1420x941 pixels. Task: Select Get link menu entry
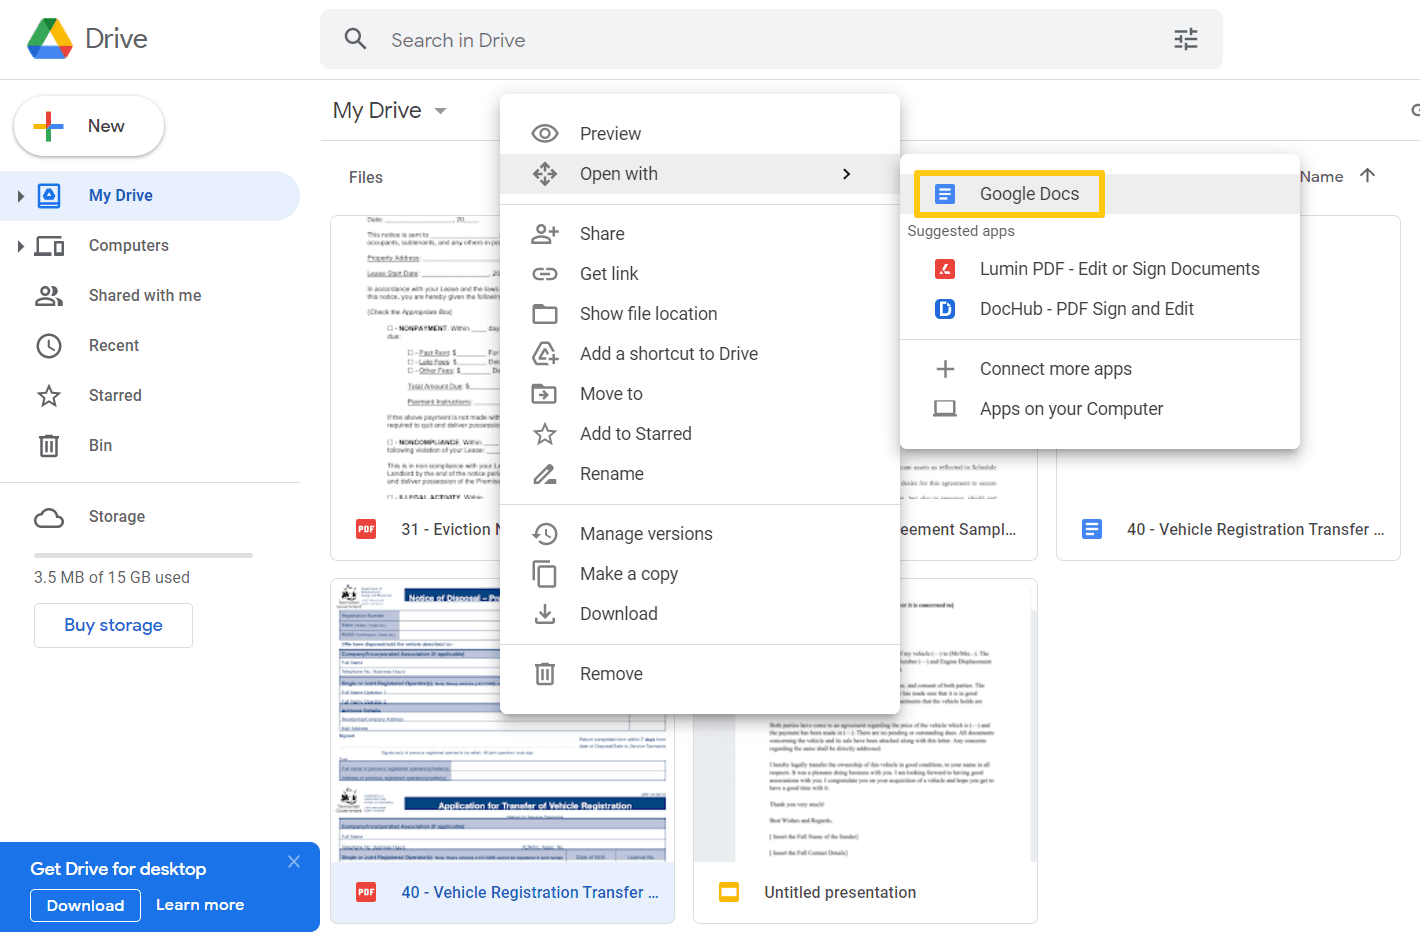pyautogui.click(x=700, y=274)
